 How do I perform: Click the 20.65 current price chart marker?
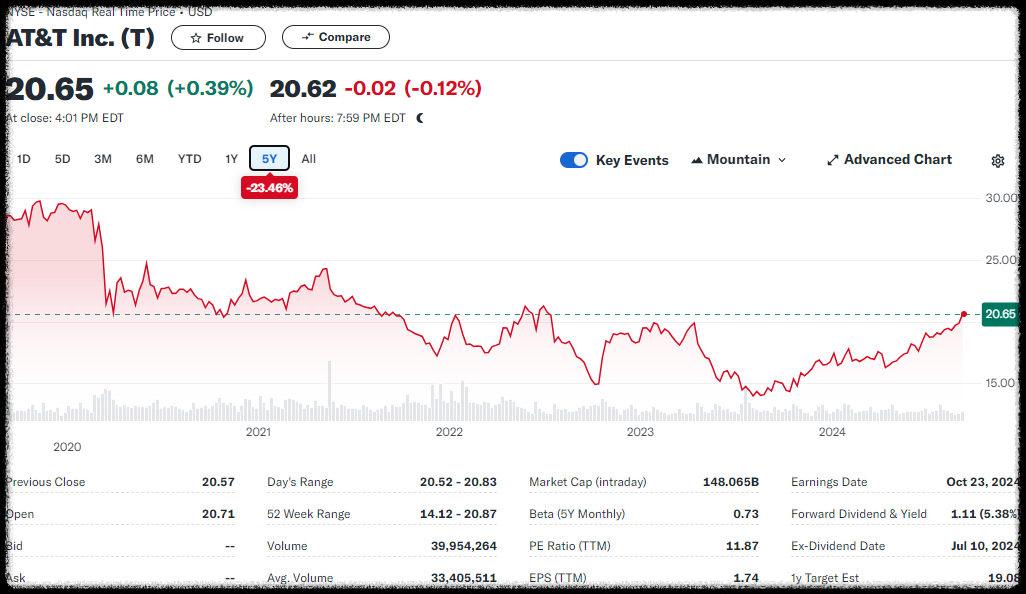pyautogui.click(x=1000, y=314)
